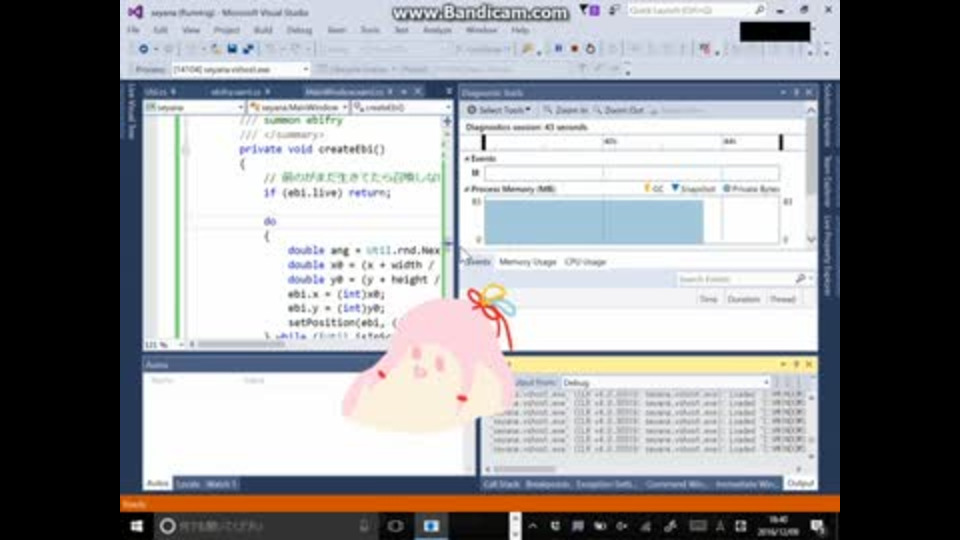Open the Analyze menu
This screenshot has width=960, height=540.
[437, 30]
